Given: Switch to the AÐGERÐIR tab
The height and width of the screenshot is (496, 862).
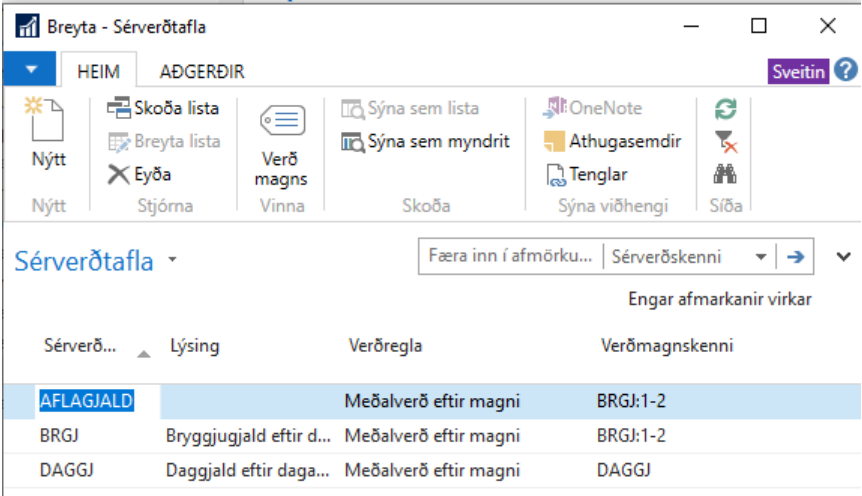Looking at the screenshot, I should pyautogui.click(x=202, y=72).
